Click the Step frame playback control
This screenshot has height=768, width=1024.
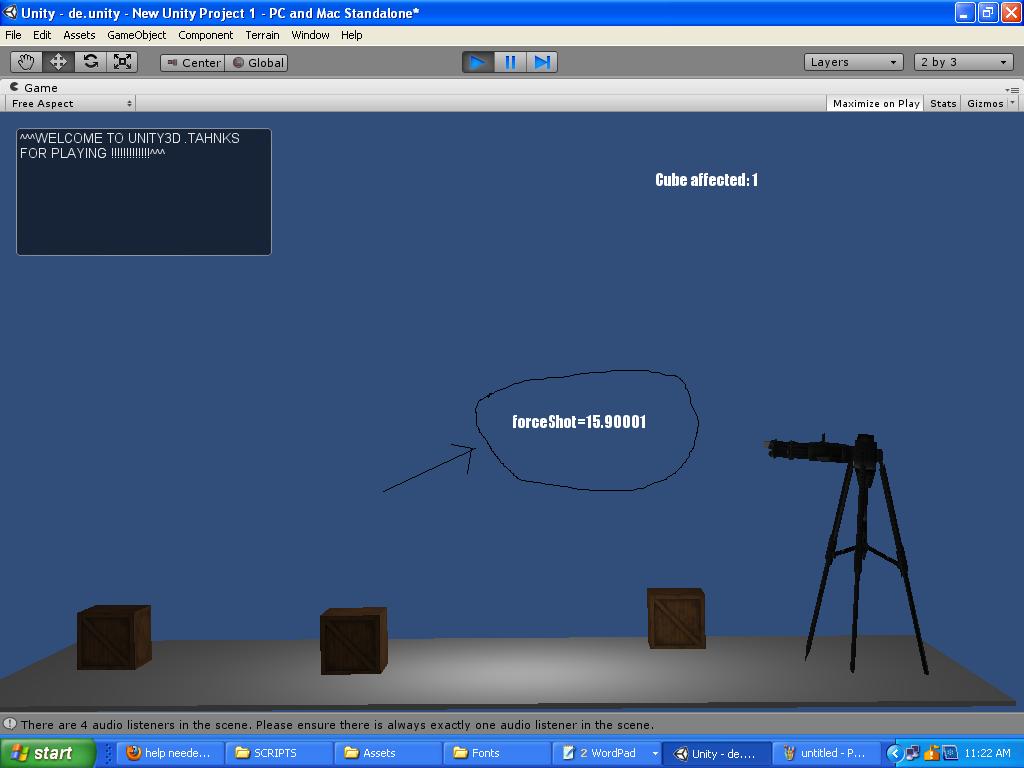(x=543, y=62)
